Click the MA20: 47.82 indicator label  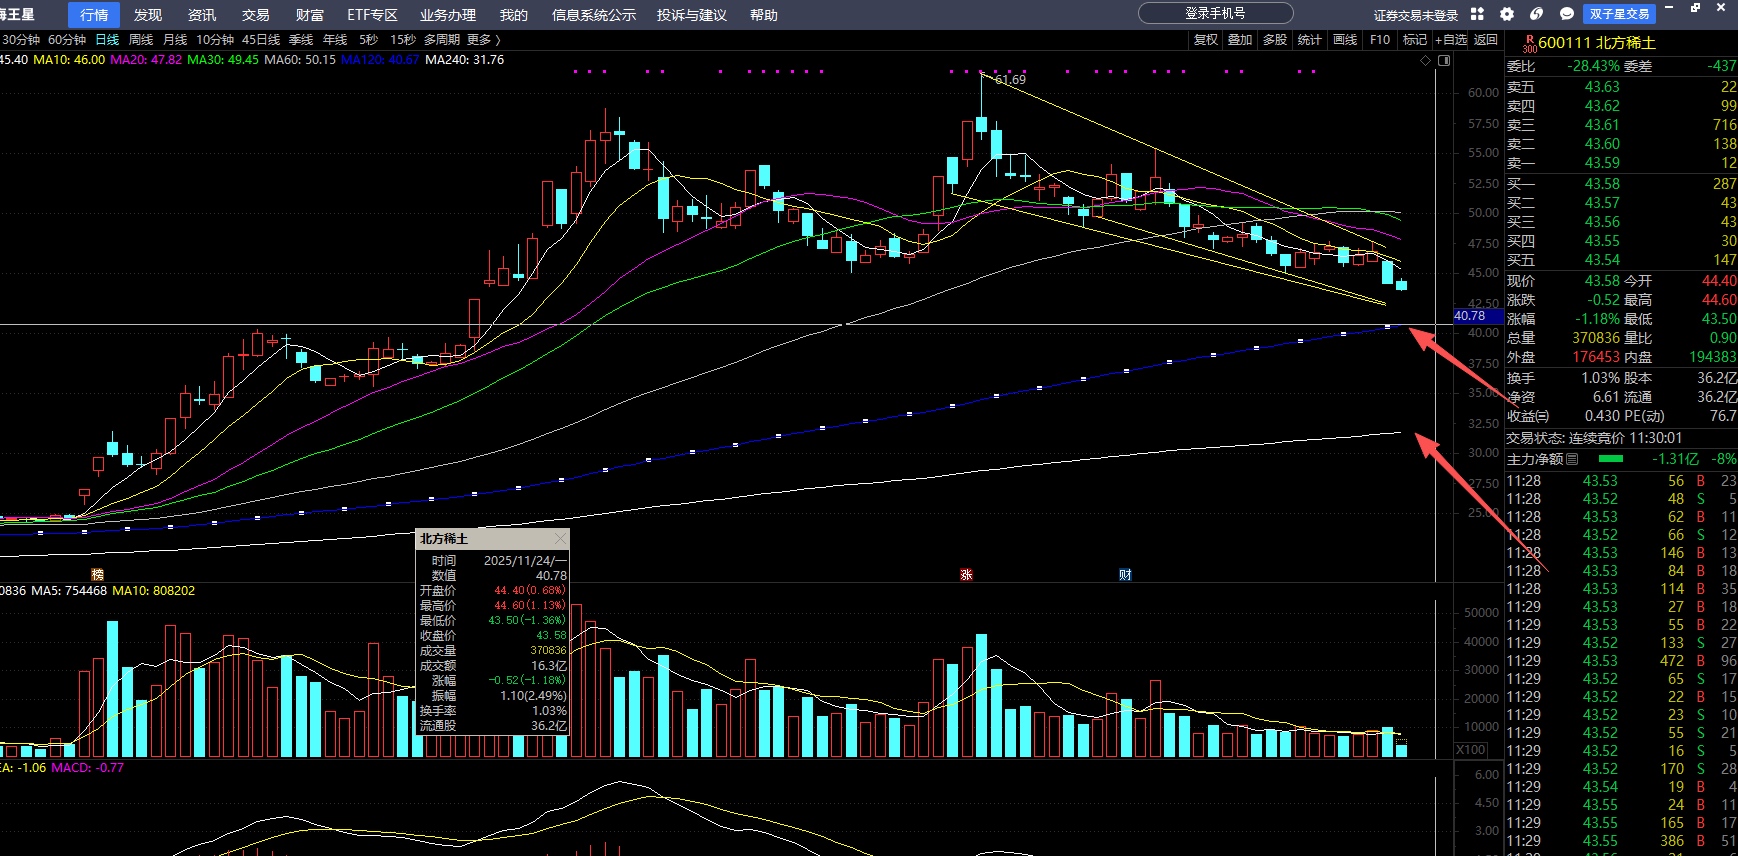click(x=146, y=60)
